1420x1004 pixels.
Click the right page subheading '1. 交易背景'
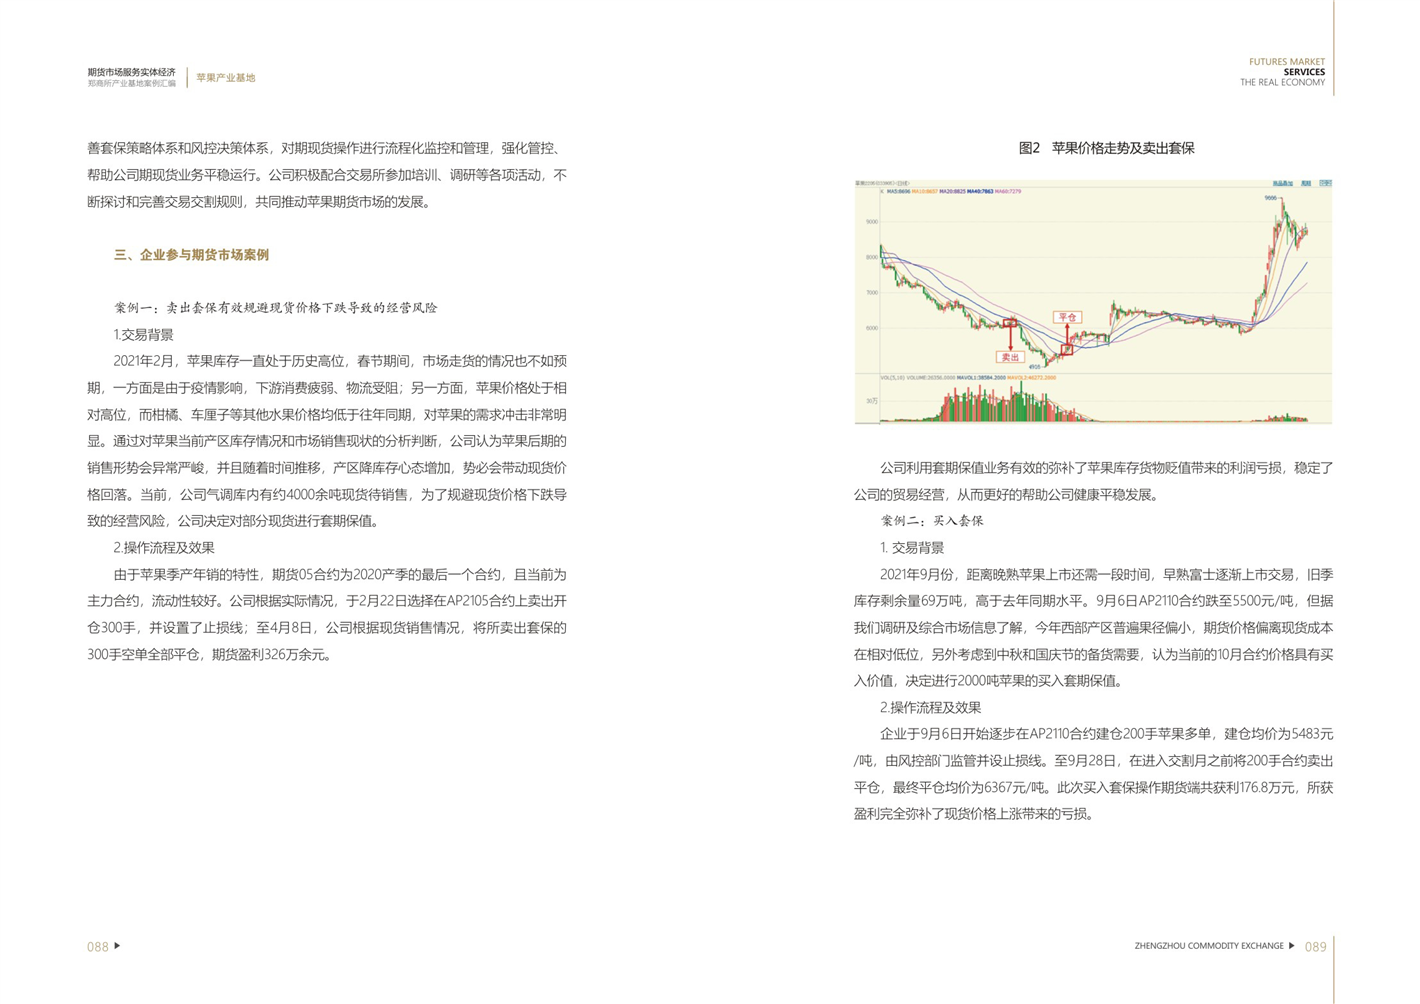(x=911, y=548)
